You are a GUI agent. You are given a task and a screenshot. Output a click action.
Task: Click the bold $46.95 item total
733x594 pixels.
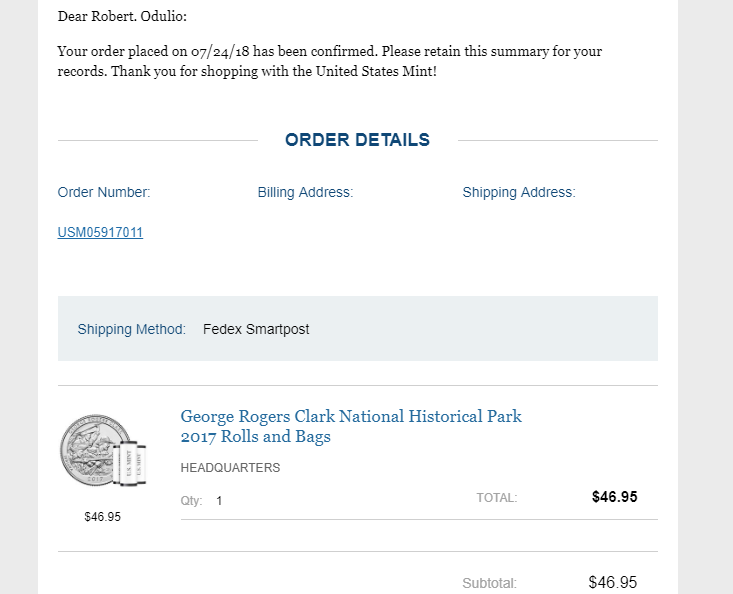pyautogui.click(x=614, y=497)
